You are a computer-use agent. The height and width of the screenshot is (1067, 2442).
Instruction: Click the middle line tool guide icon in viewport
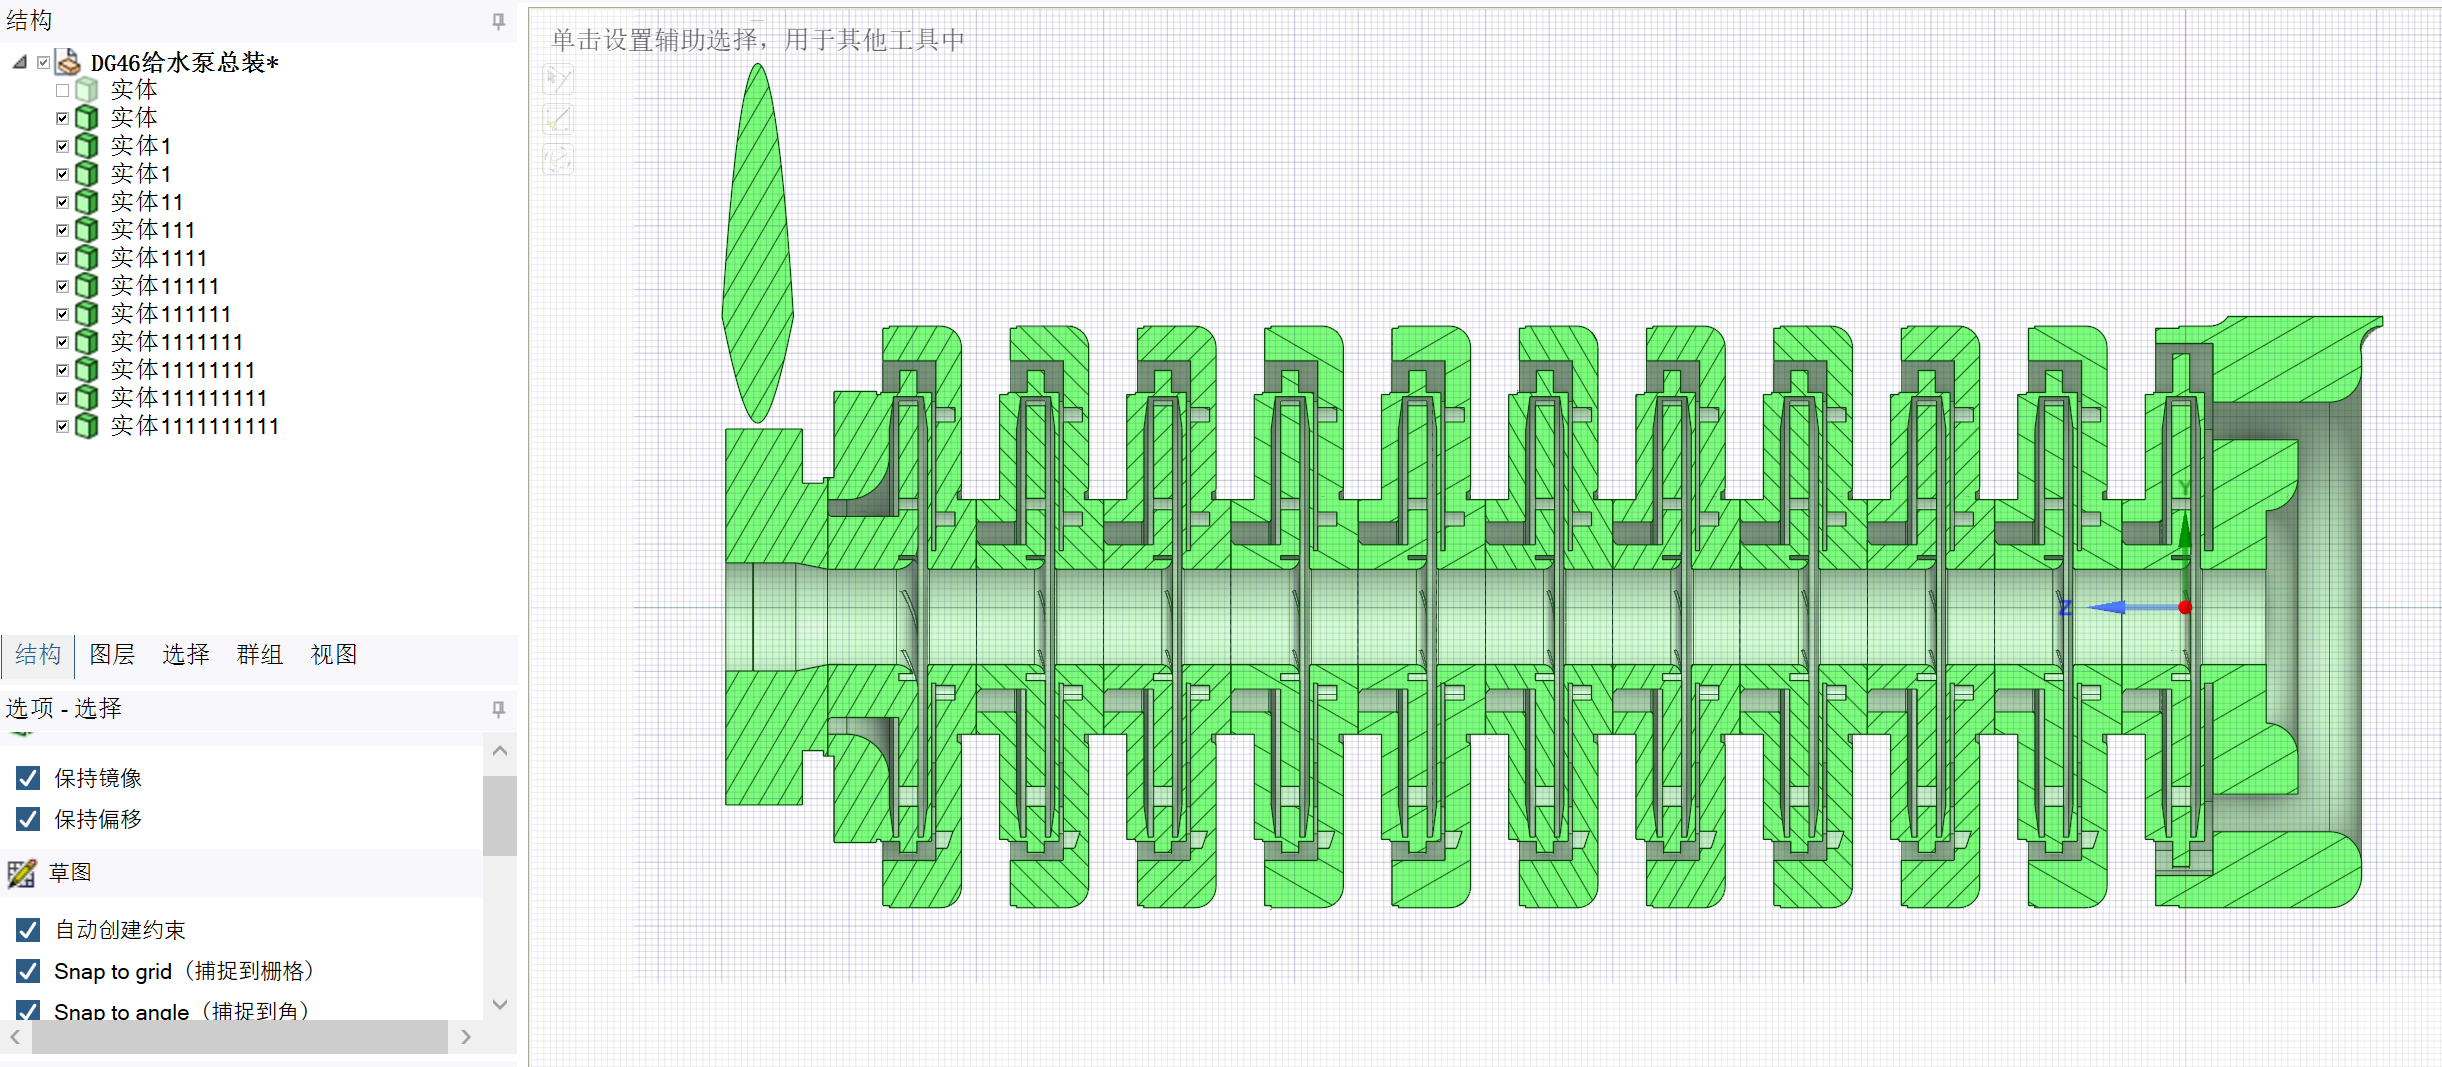pos(558,120)
